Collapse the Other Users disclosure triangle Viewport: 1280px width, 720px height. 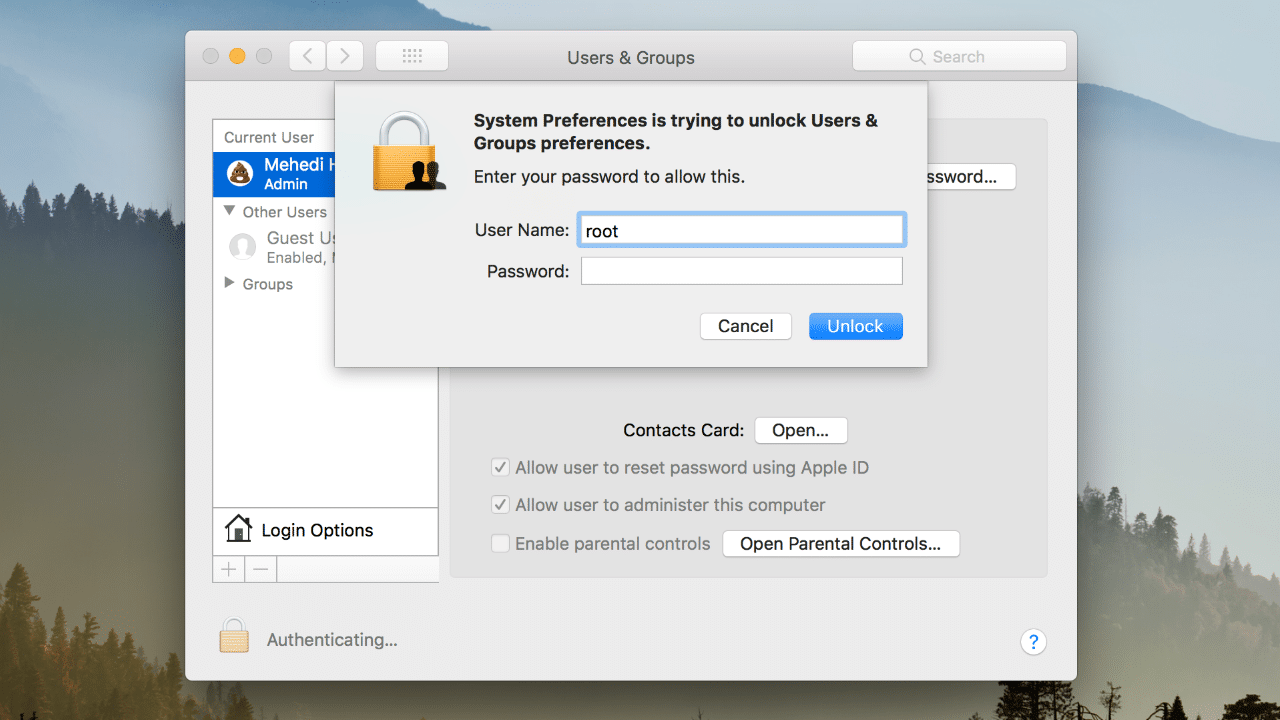pyautogui.click(x=230, y=211)
